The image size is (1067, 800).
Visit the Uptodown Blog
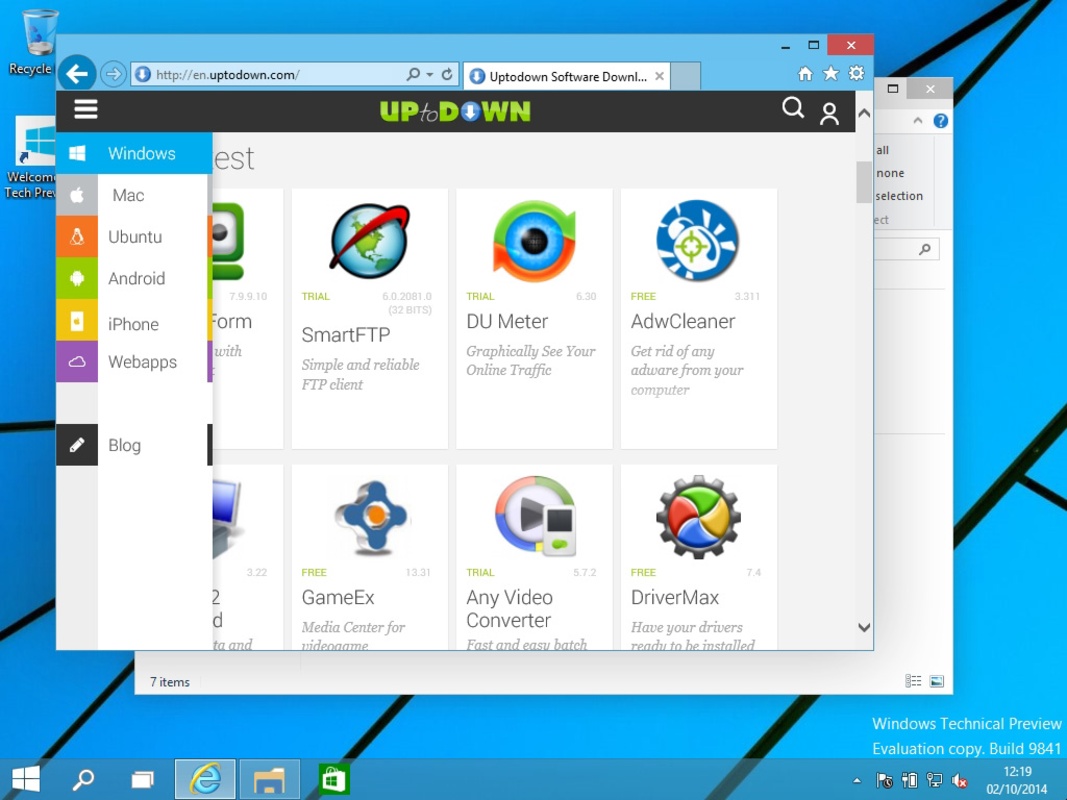pyautogui.click(x=124, y=445)
